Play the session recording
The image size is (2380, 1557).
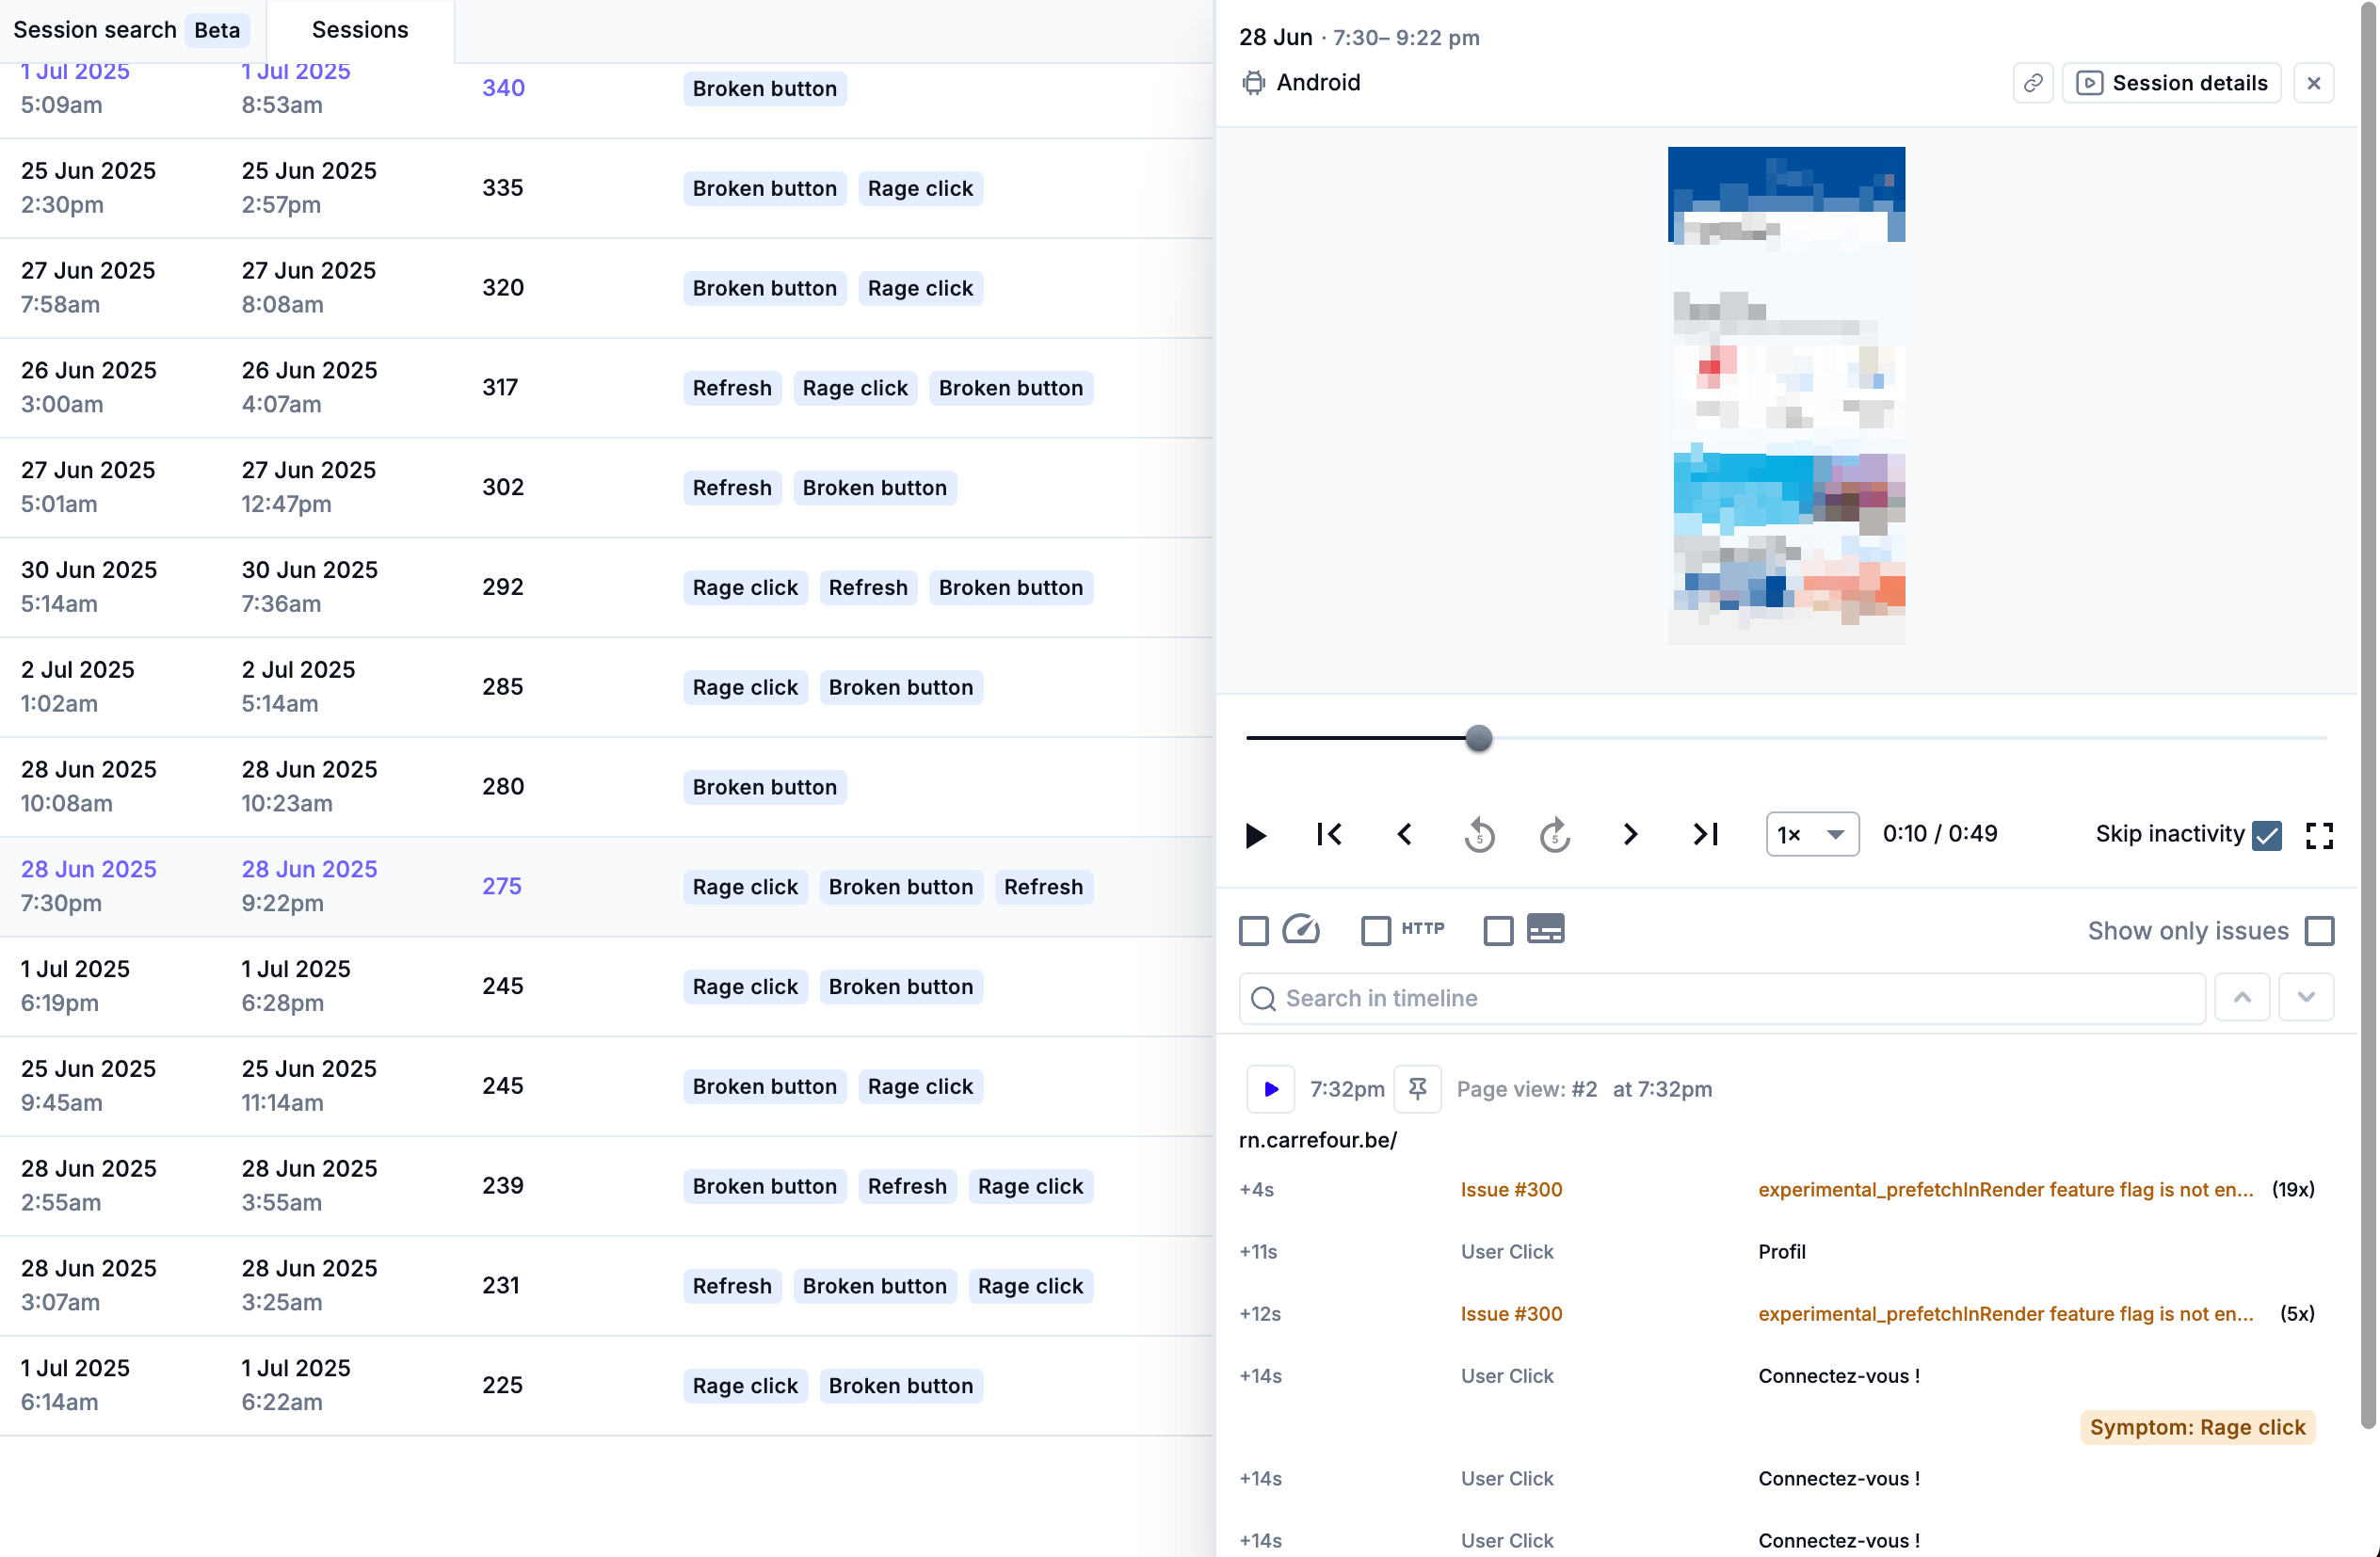click(x=1256, y=834)
